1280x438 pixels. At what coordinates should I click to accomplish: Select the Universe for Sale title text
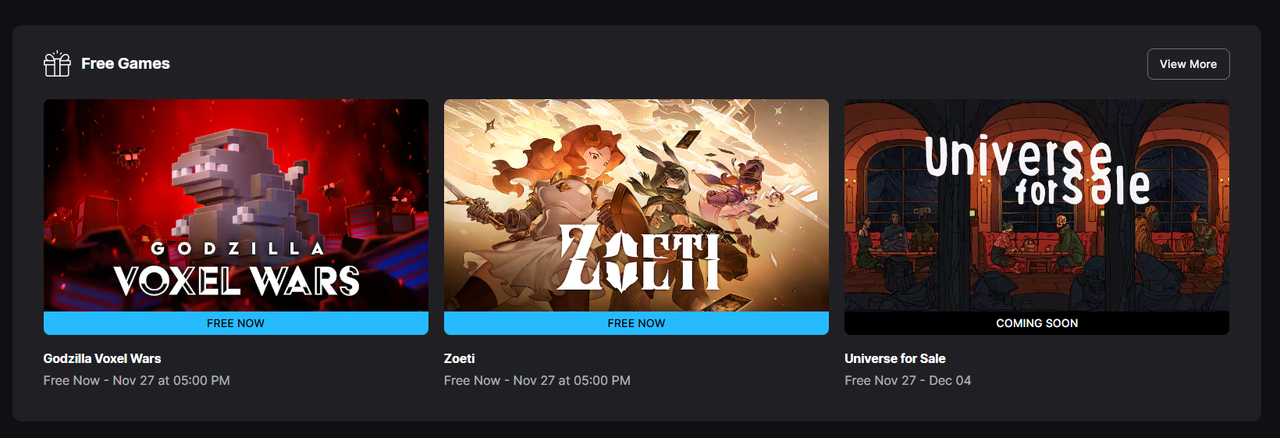click(895, 358)
